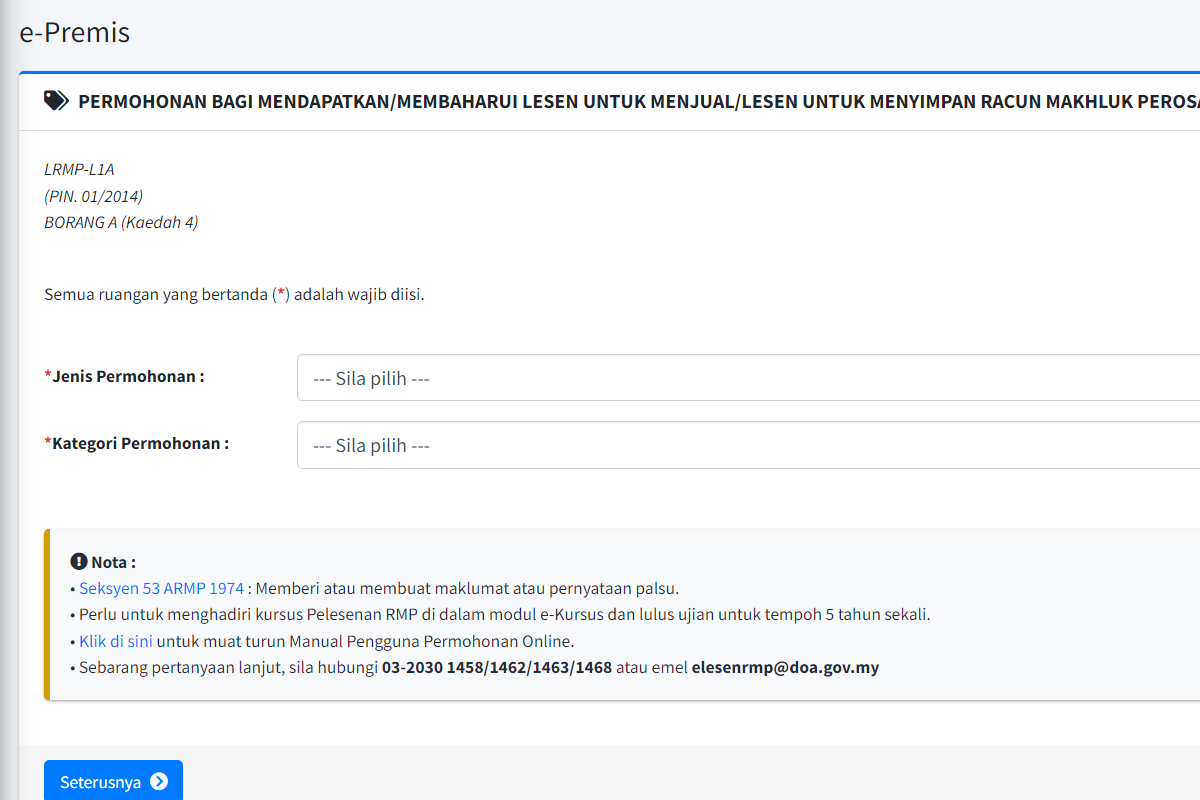Click the 'Semua ruangan yang bertanda' instruction text
This screenshot has height=800, width=1200.
point(235,295)
